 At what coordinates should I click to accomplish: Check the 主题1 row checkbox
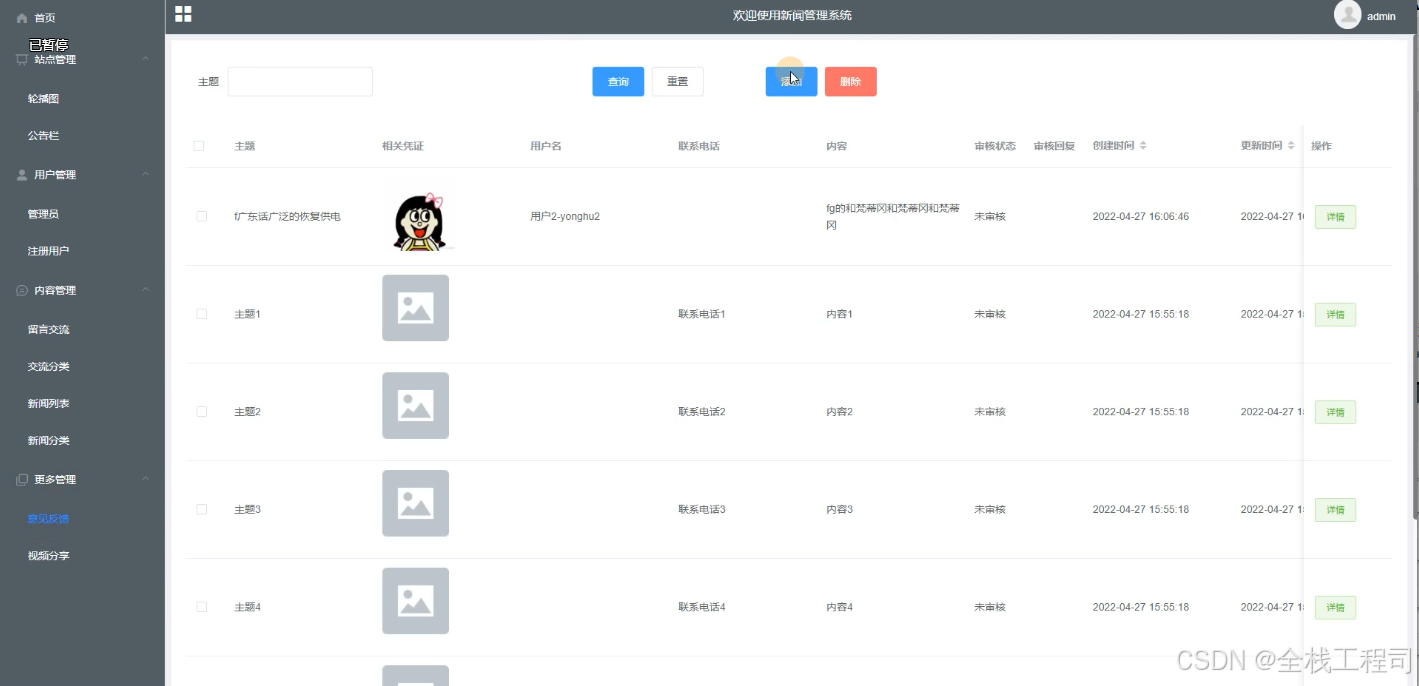pyautogui.click(x=202, y=314)
